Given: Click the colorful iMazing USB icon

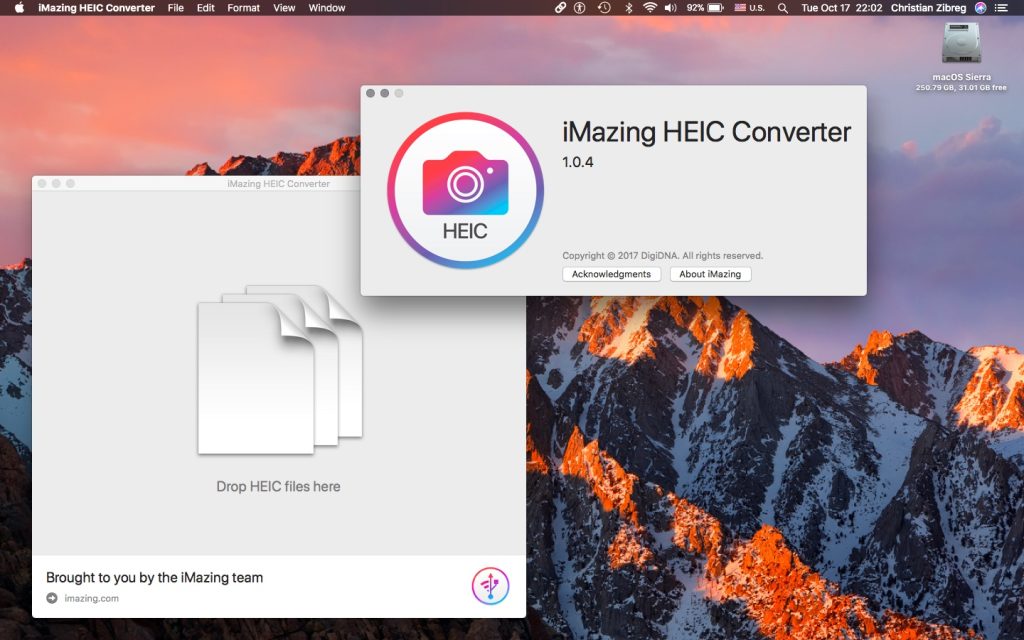Looking at the screenshot, I should point(490,585).
